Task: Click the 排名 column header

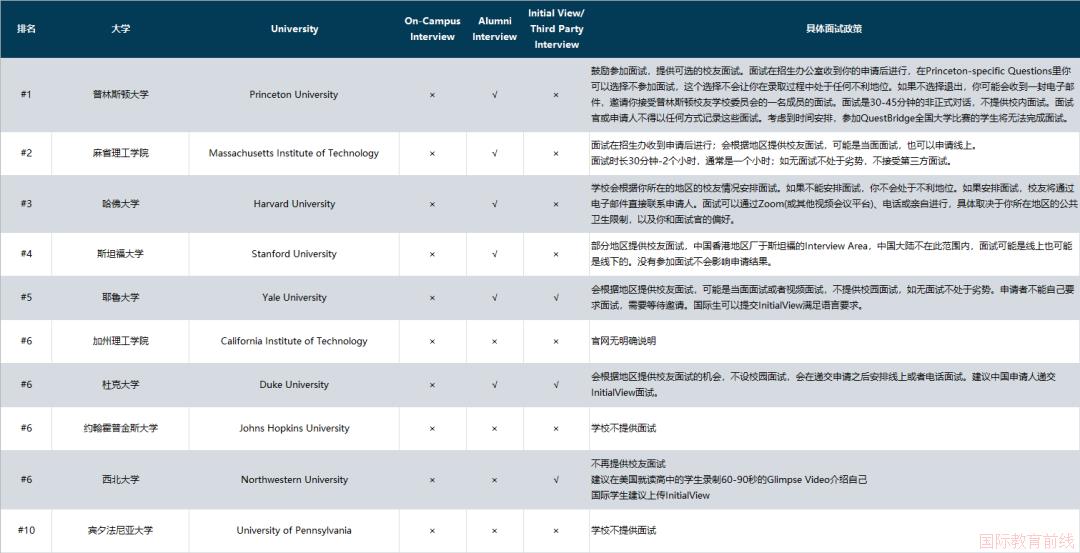Action: tap(26, 29)
